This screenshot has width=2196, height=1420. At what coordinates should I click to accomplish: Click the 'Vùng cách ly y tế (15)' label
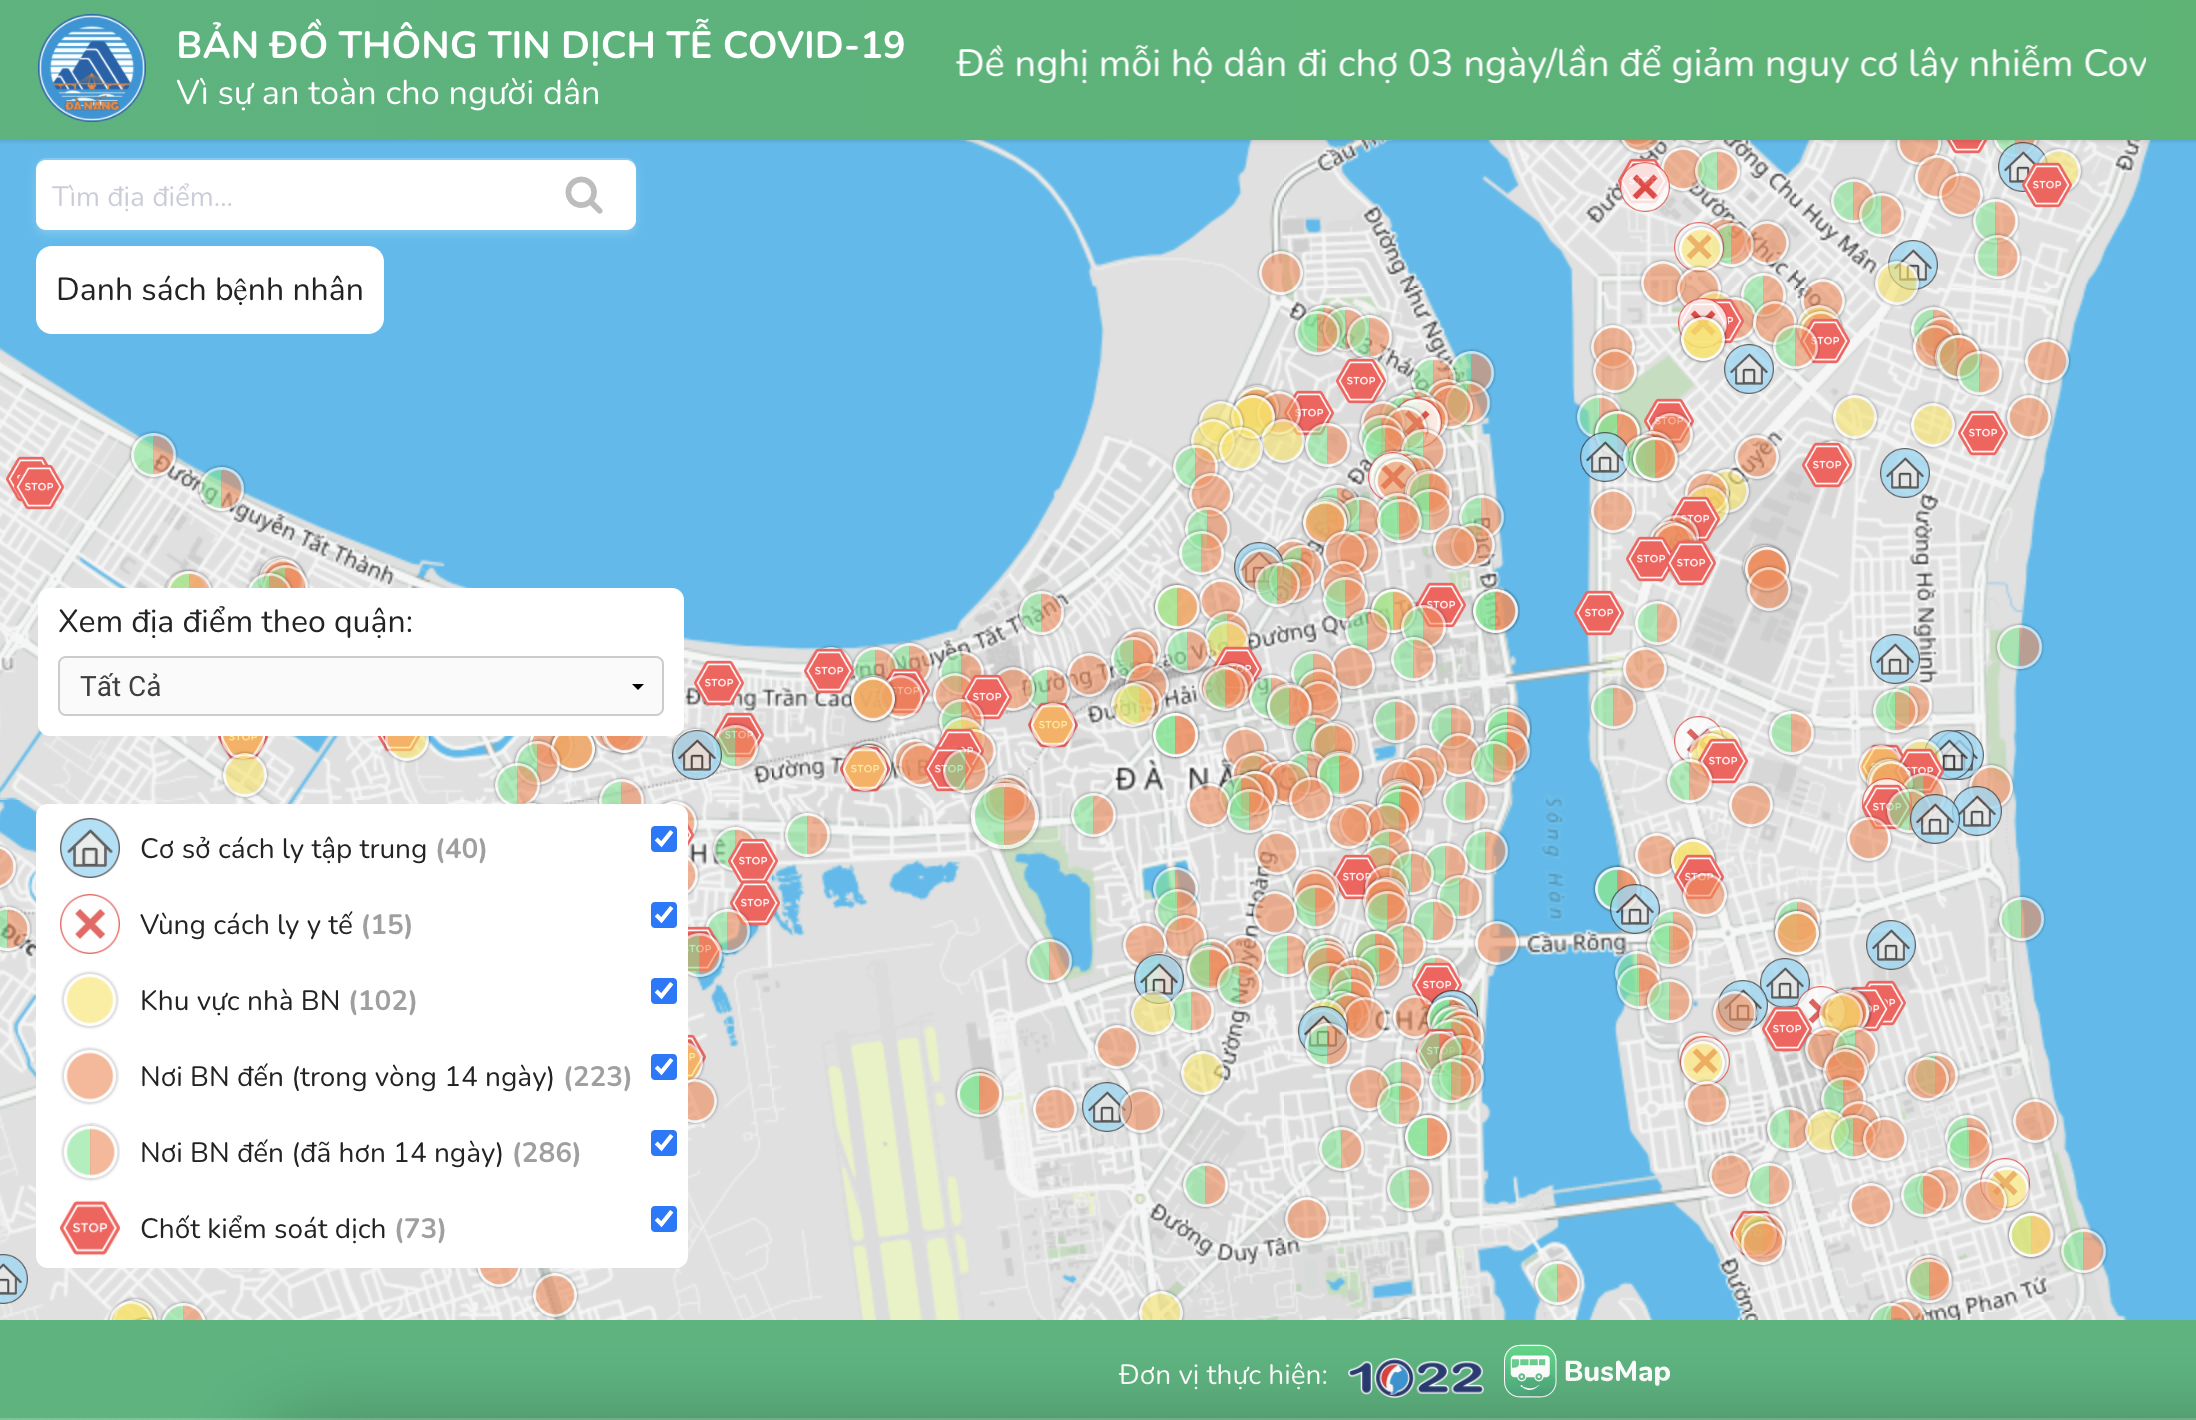[276, 925]
